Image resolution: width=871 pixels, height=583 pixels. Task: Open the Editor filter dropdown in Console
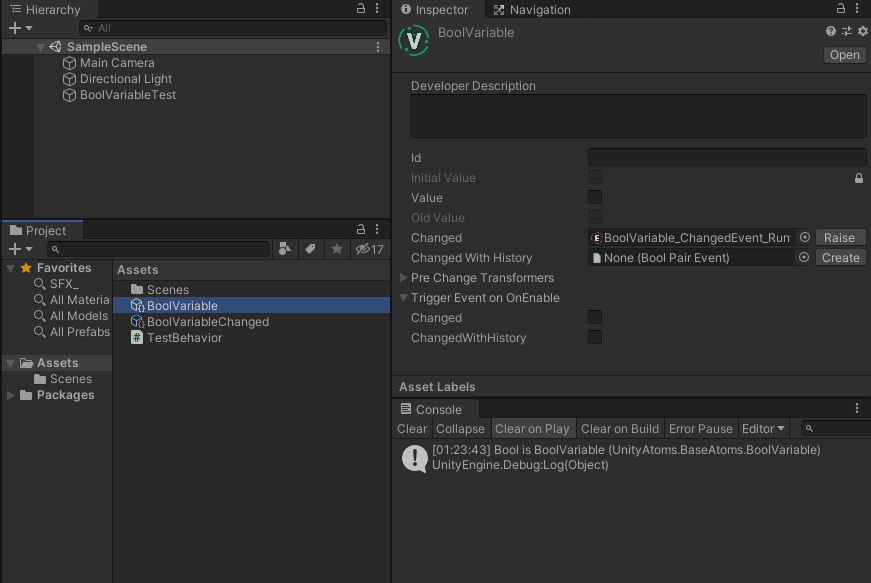coord(763,428)
